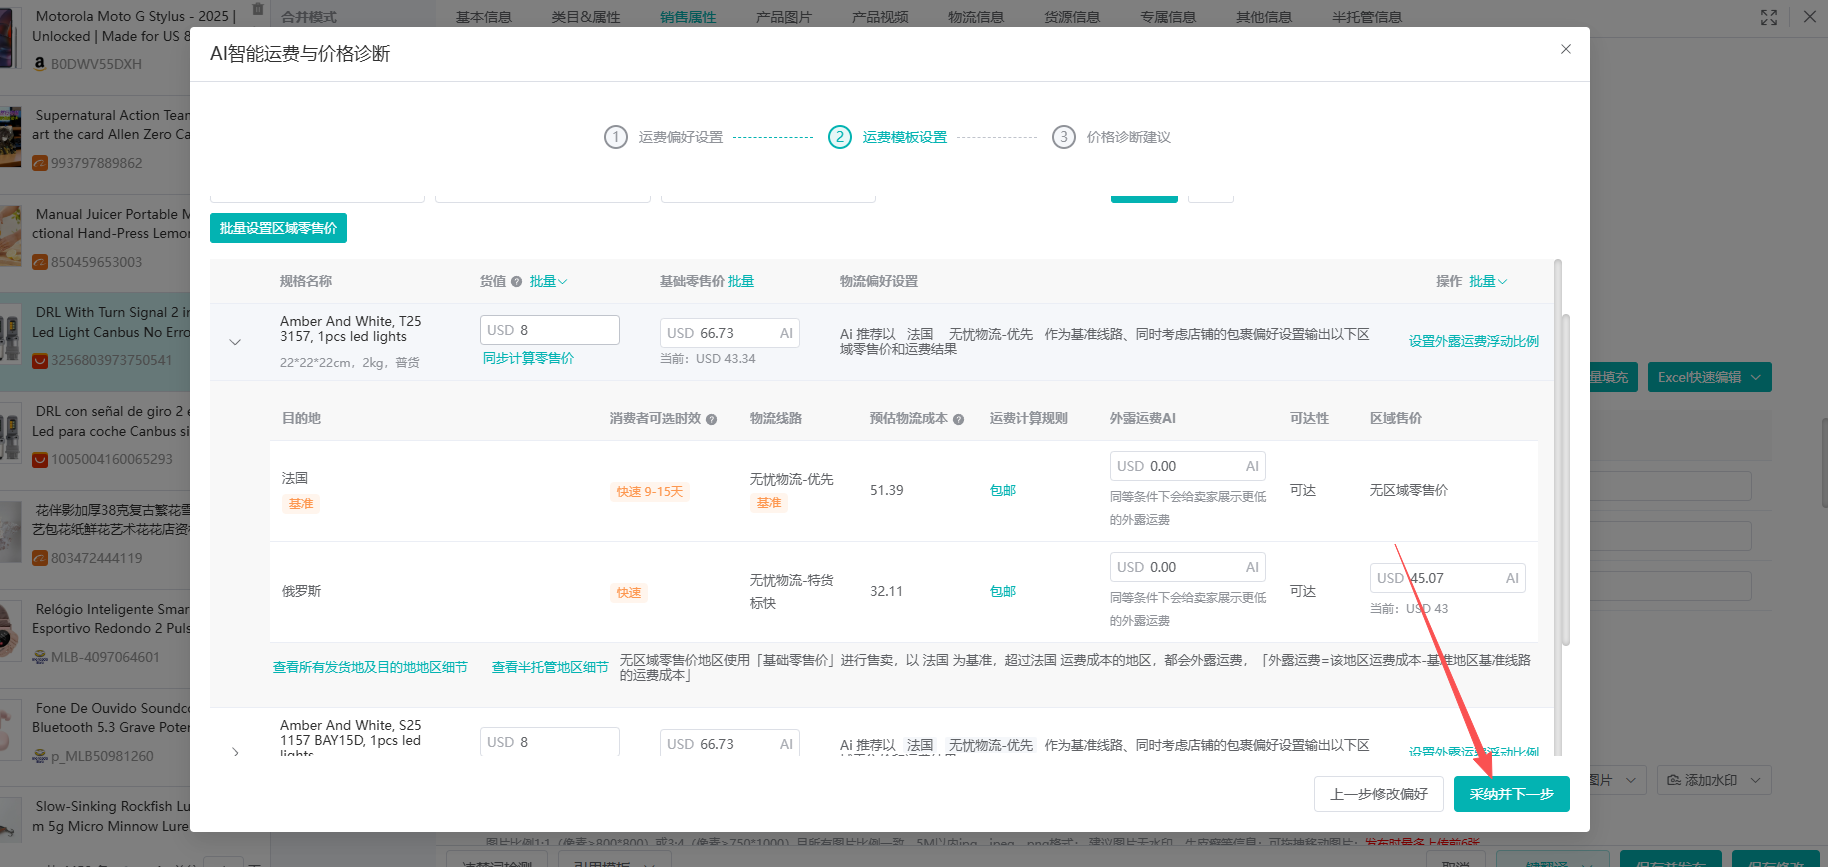The height and width of the screenshot is (867, 1828).
Task: Close the AI shipping diagnosis dialog
Action: pos(1566,49)
